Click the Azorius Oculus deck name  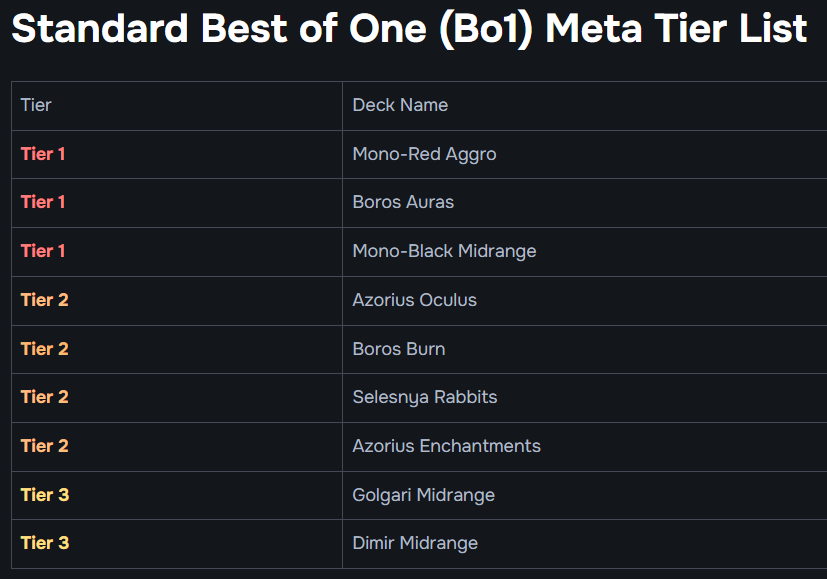414,300
